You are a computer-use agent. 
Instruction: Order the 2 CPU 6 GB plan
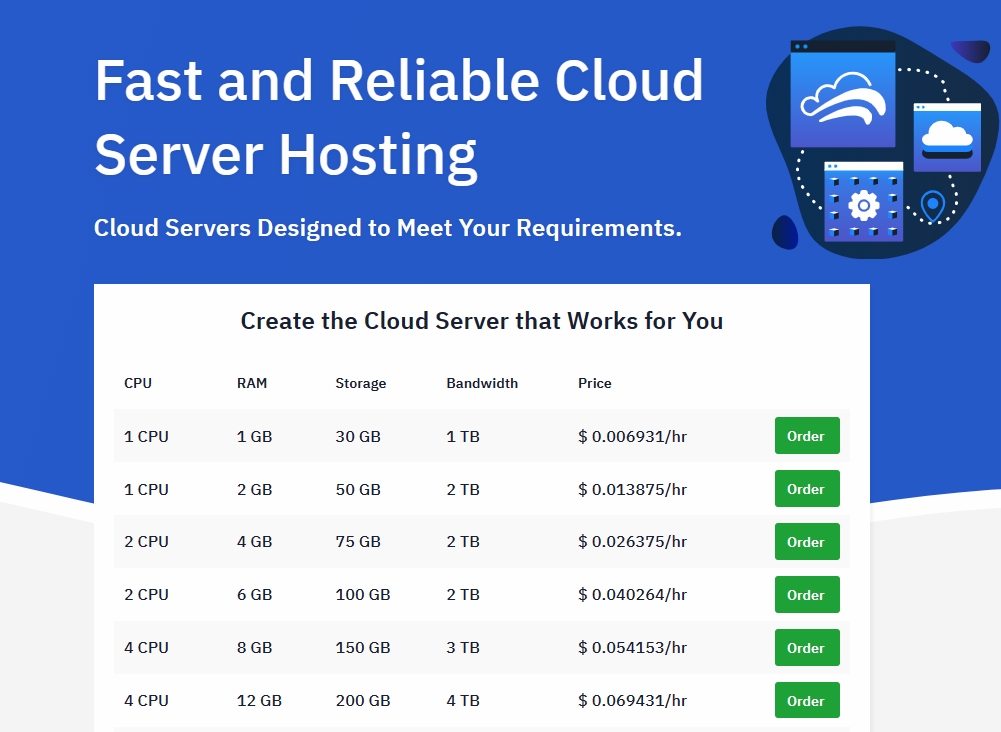[x=806, y=595]
